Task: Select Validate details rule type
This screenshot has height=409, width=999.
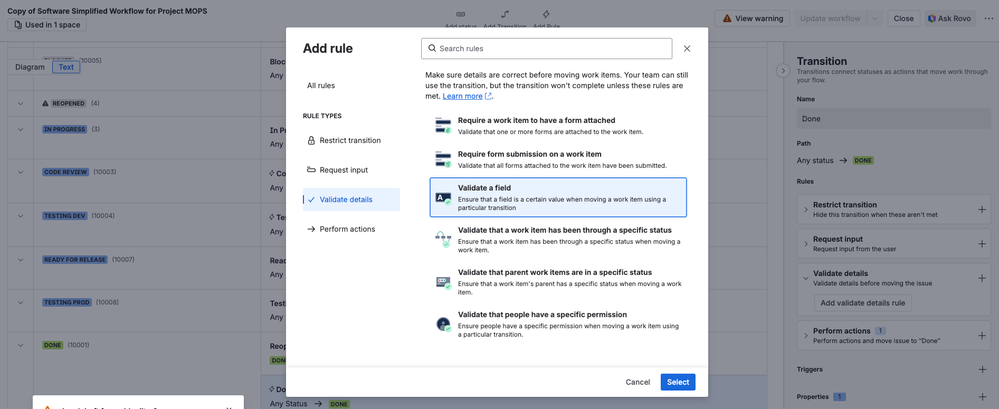Action: (x=351, y=199)
